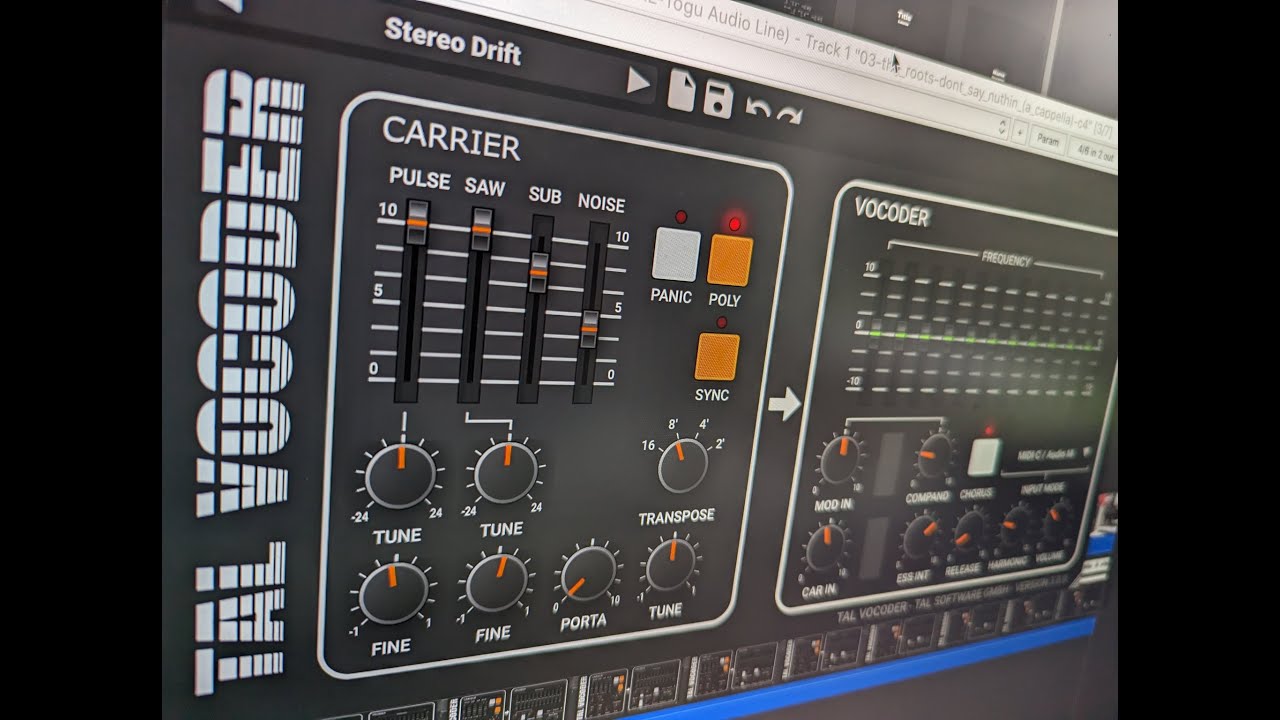Click the Param button in host window
The height and width of the screenshot is (720, 1280).
1047,140
